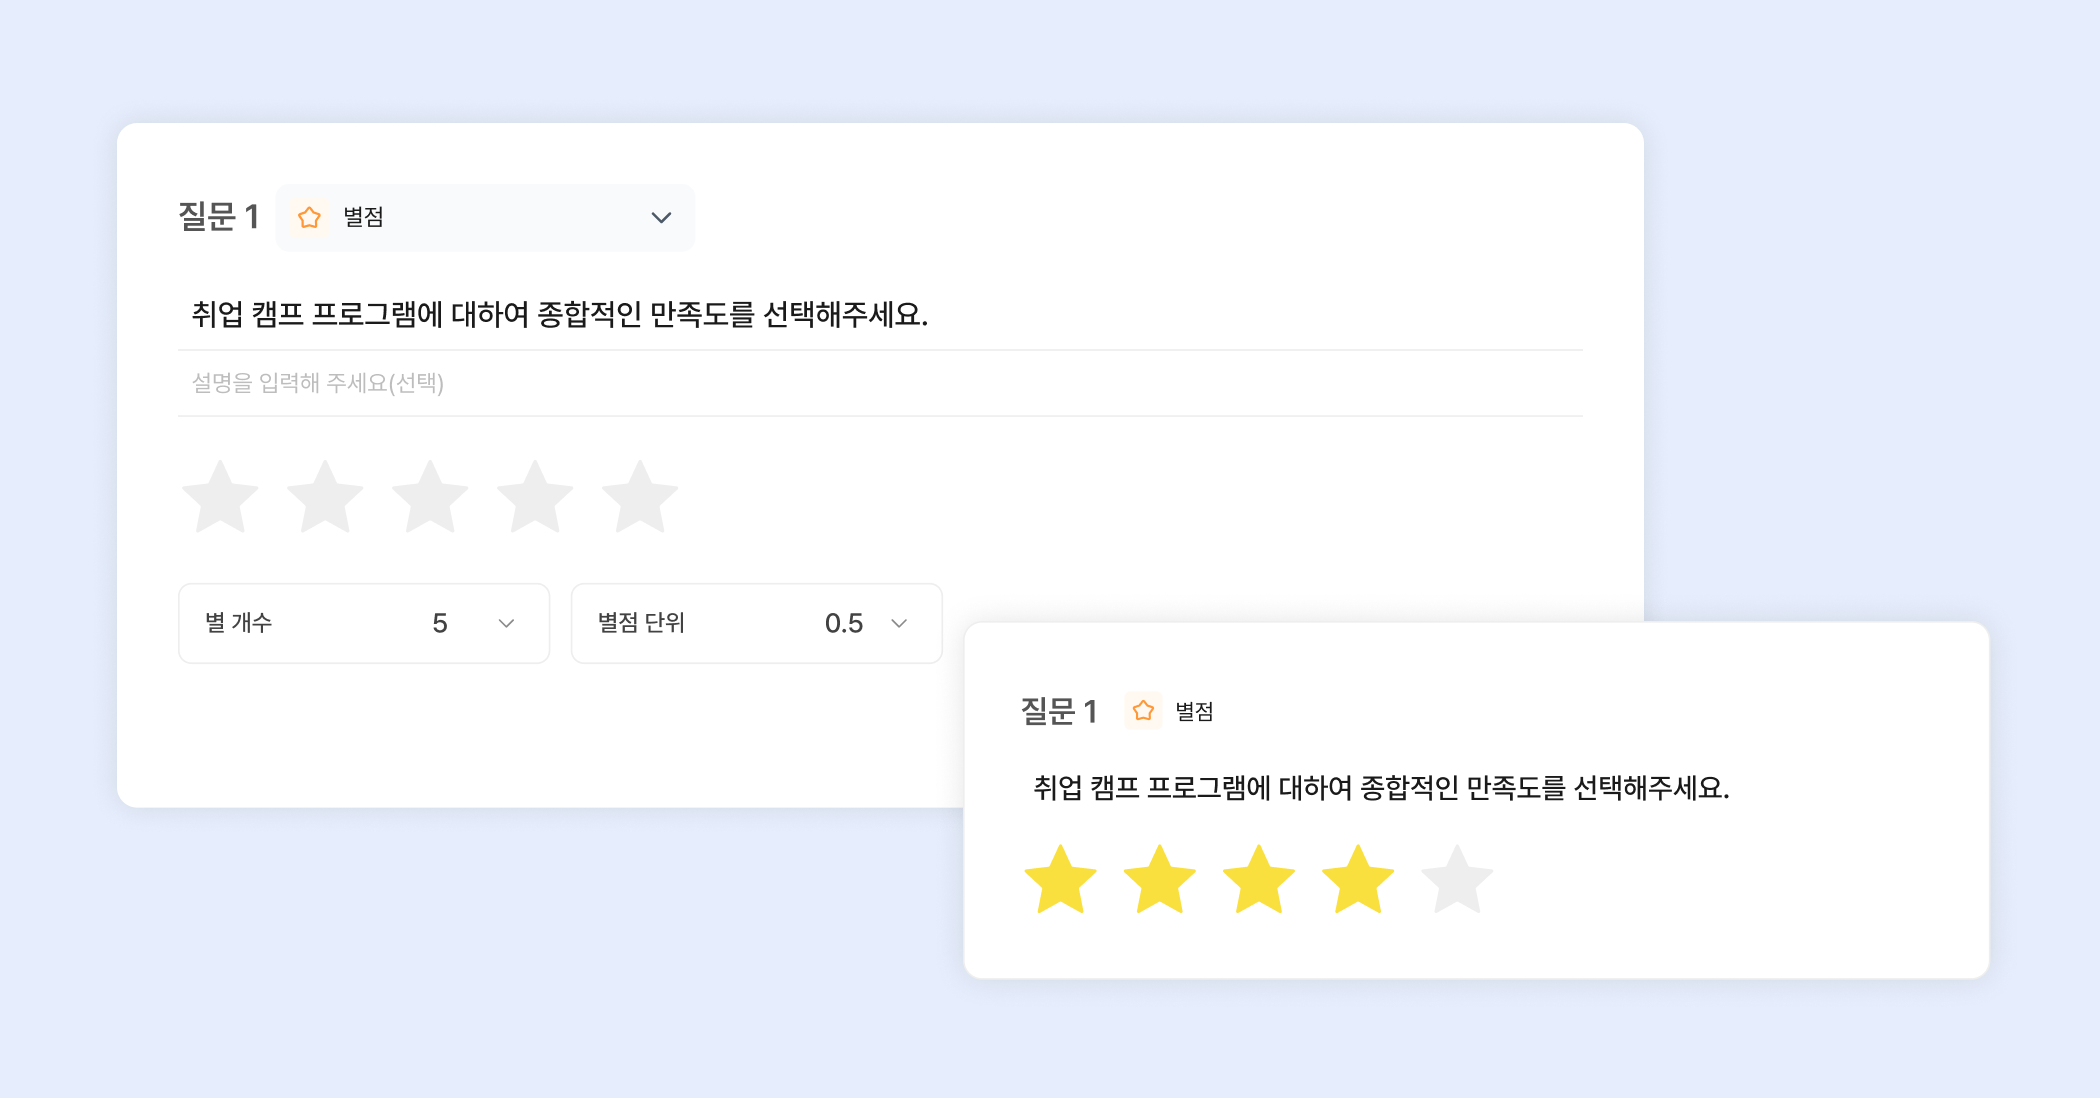Click the chevron next to star count 5

coord(506,623)
